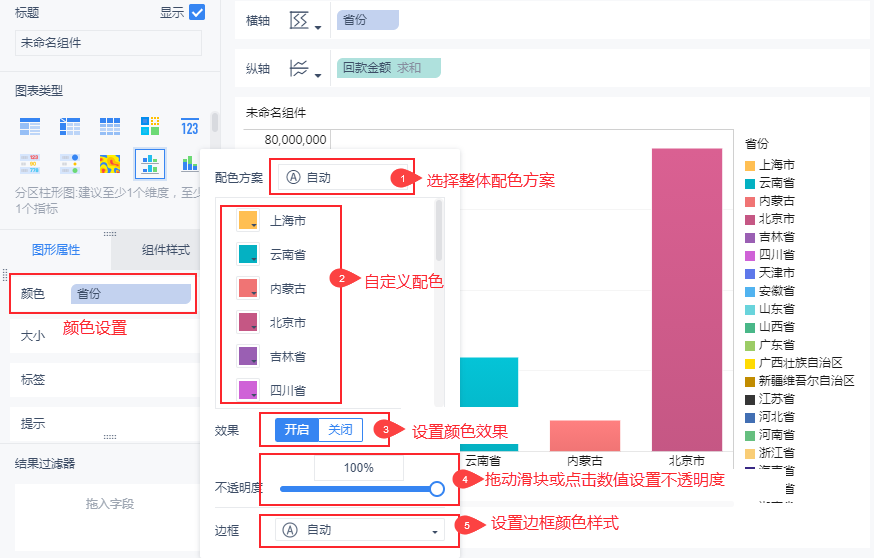Viewport: 874px width, 558px height.
Task: Open the 云南省 color swatch dropdown
Action: tap(248, 254)
